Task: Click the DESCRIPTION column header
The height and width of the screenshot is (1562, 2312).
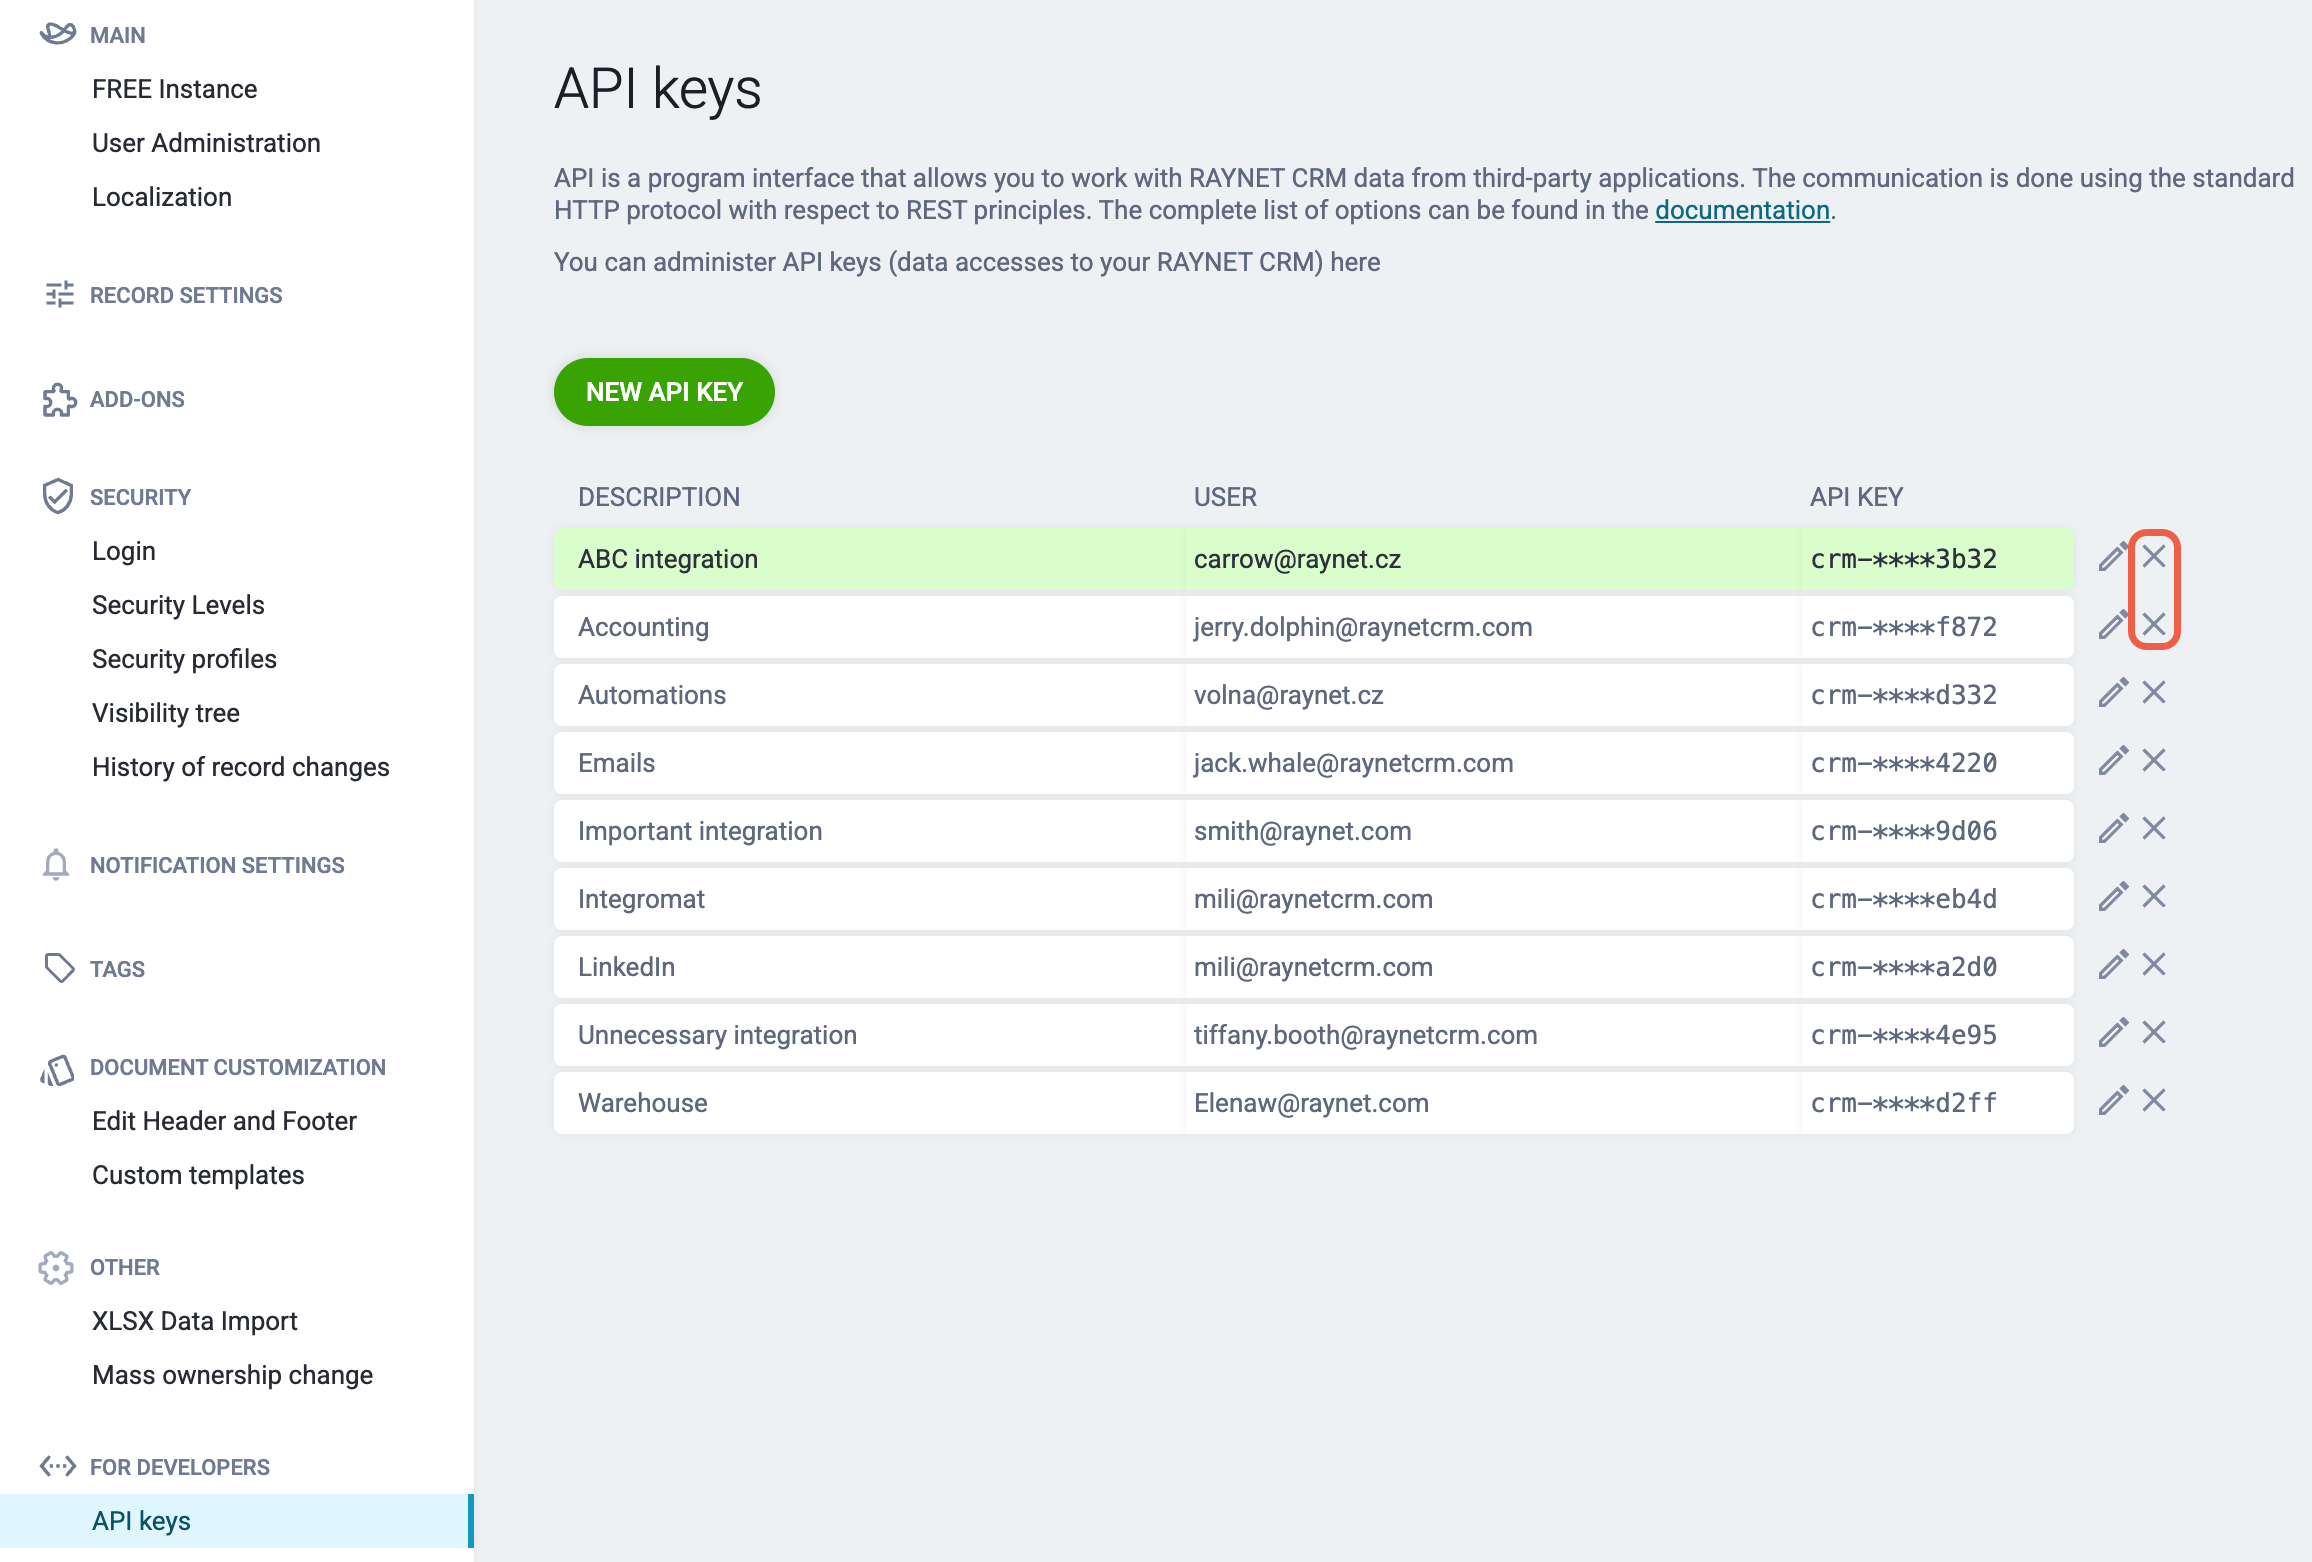Action: click(659, 497)
